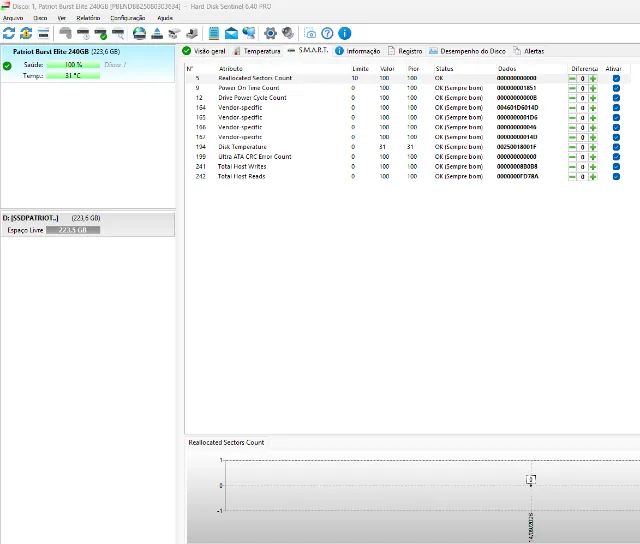Open settings with blue gear icon
Image resolution: width=640 pixels, height=544 pixels.
[270, 33]
